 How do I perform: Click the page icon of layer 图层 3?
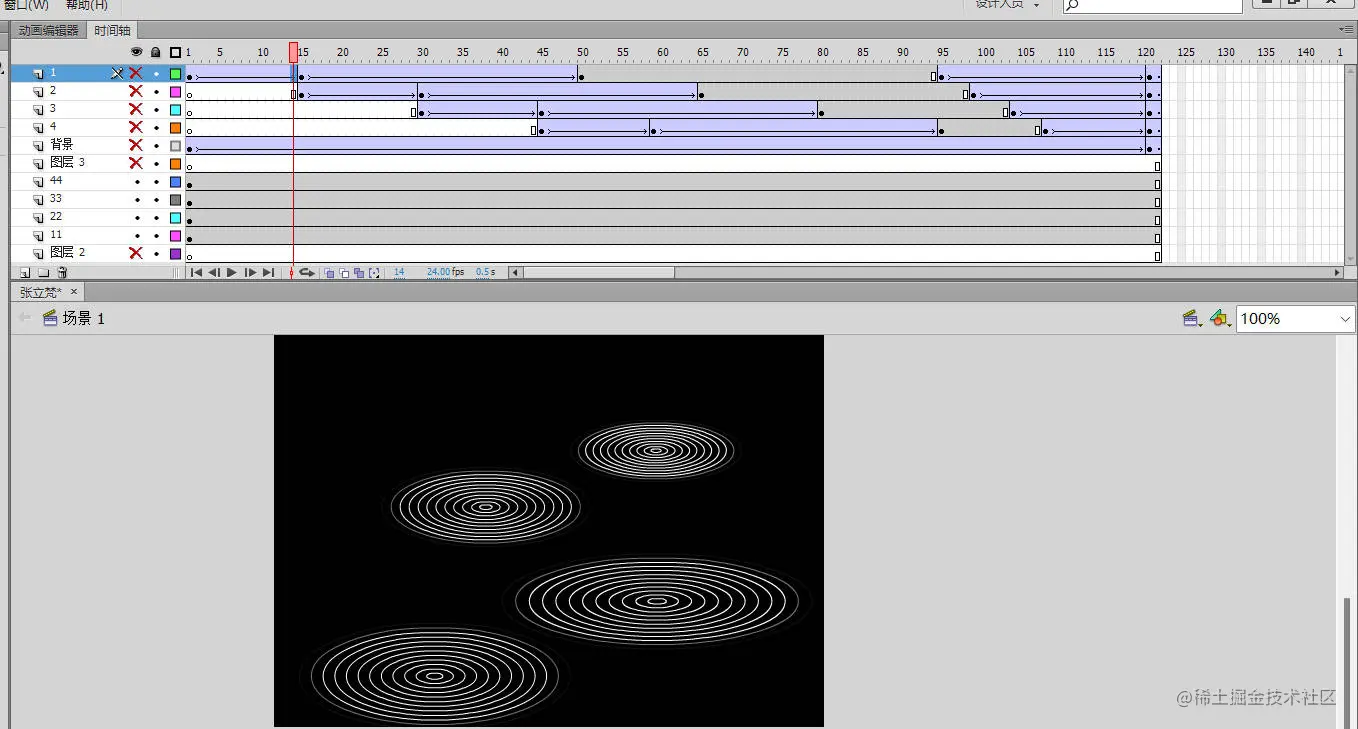pos(38,163)
